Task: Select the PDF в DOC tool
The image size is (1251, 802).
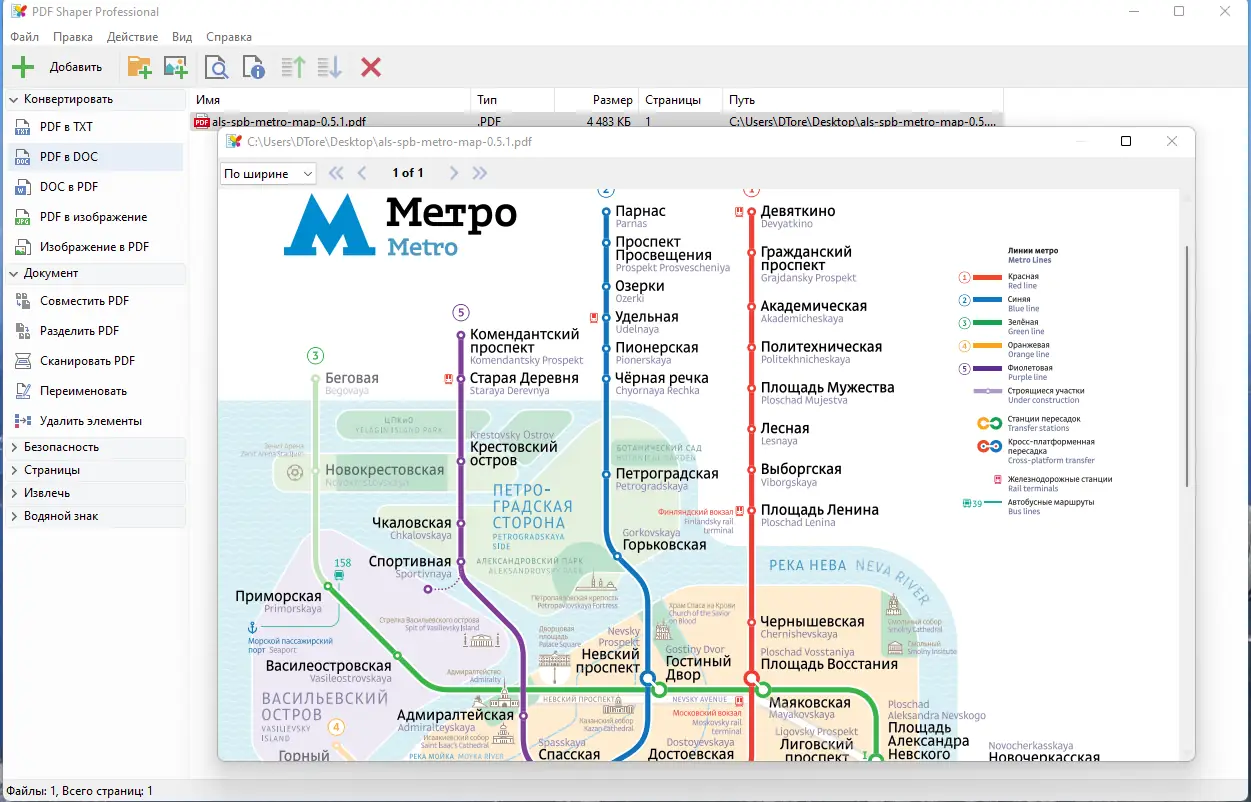Action: coord(95,157)
